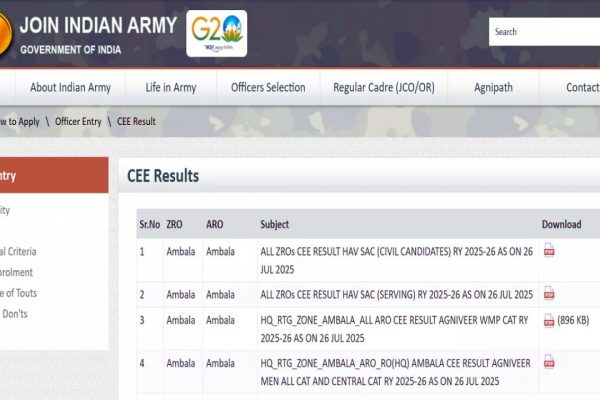Click the ARO column header
600x400 pixels.
(x=214, y=224)
